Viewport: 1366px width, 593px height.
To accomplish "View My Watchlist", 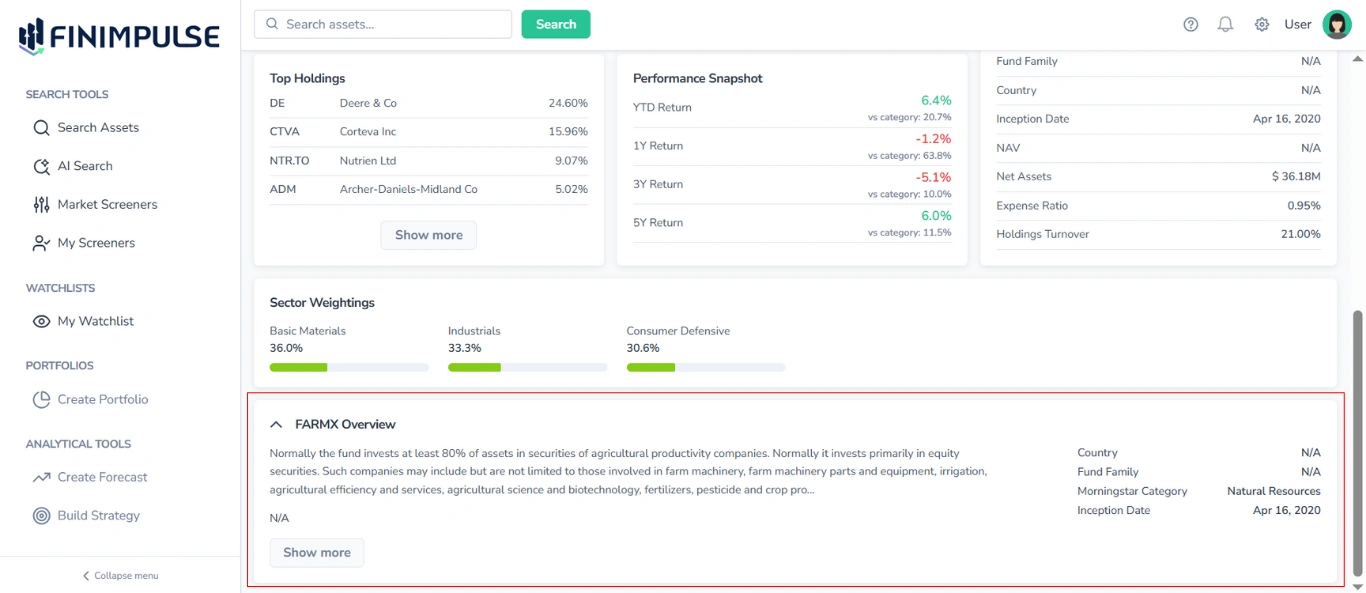I will [95, 321].
